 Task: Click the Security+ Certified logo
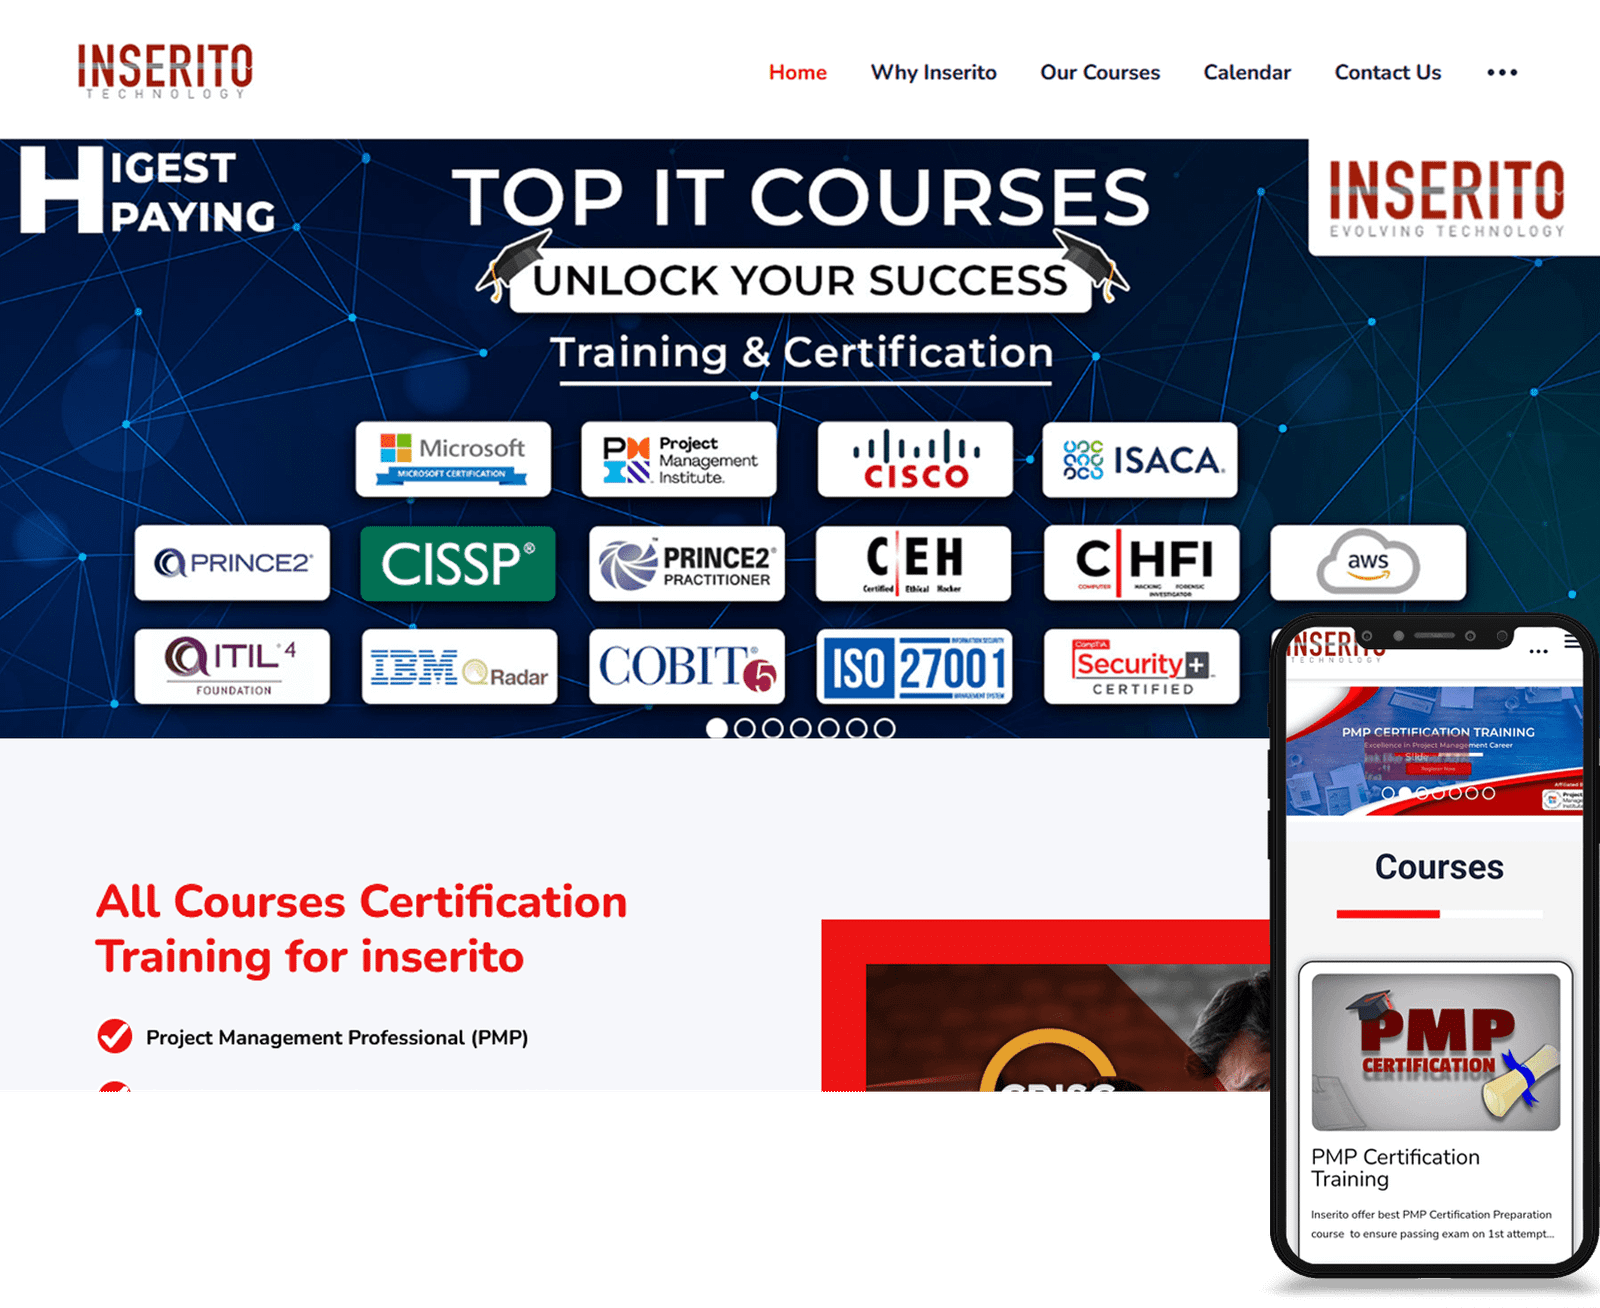(x=1142, y=667)
